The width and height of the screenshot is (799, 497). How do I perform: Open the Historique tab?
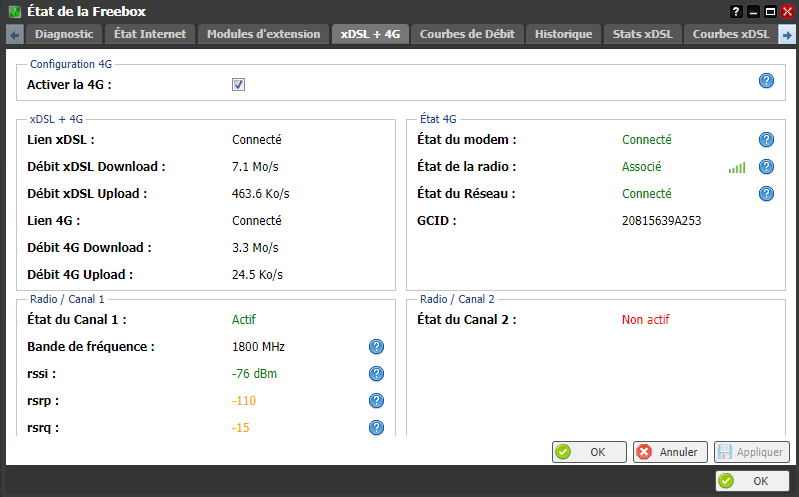[564, 34]
